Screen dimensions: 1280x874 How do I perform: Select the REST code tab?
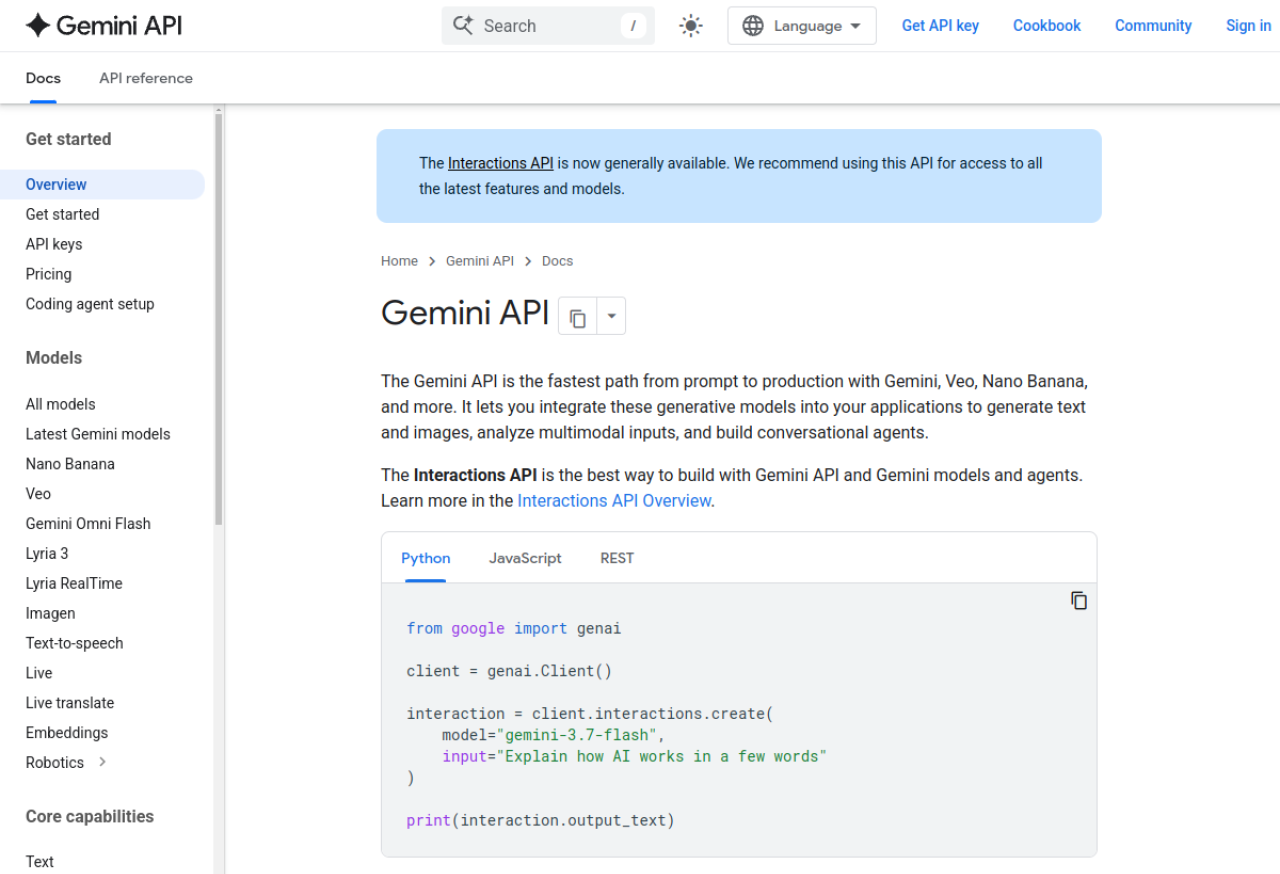[x=617, y=558]
